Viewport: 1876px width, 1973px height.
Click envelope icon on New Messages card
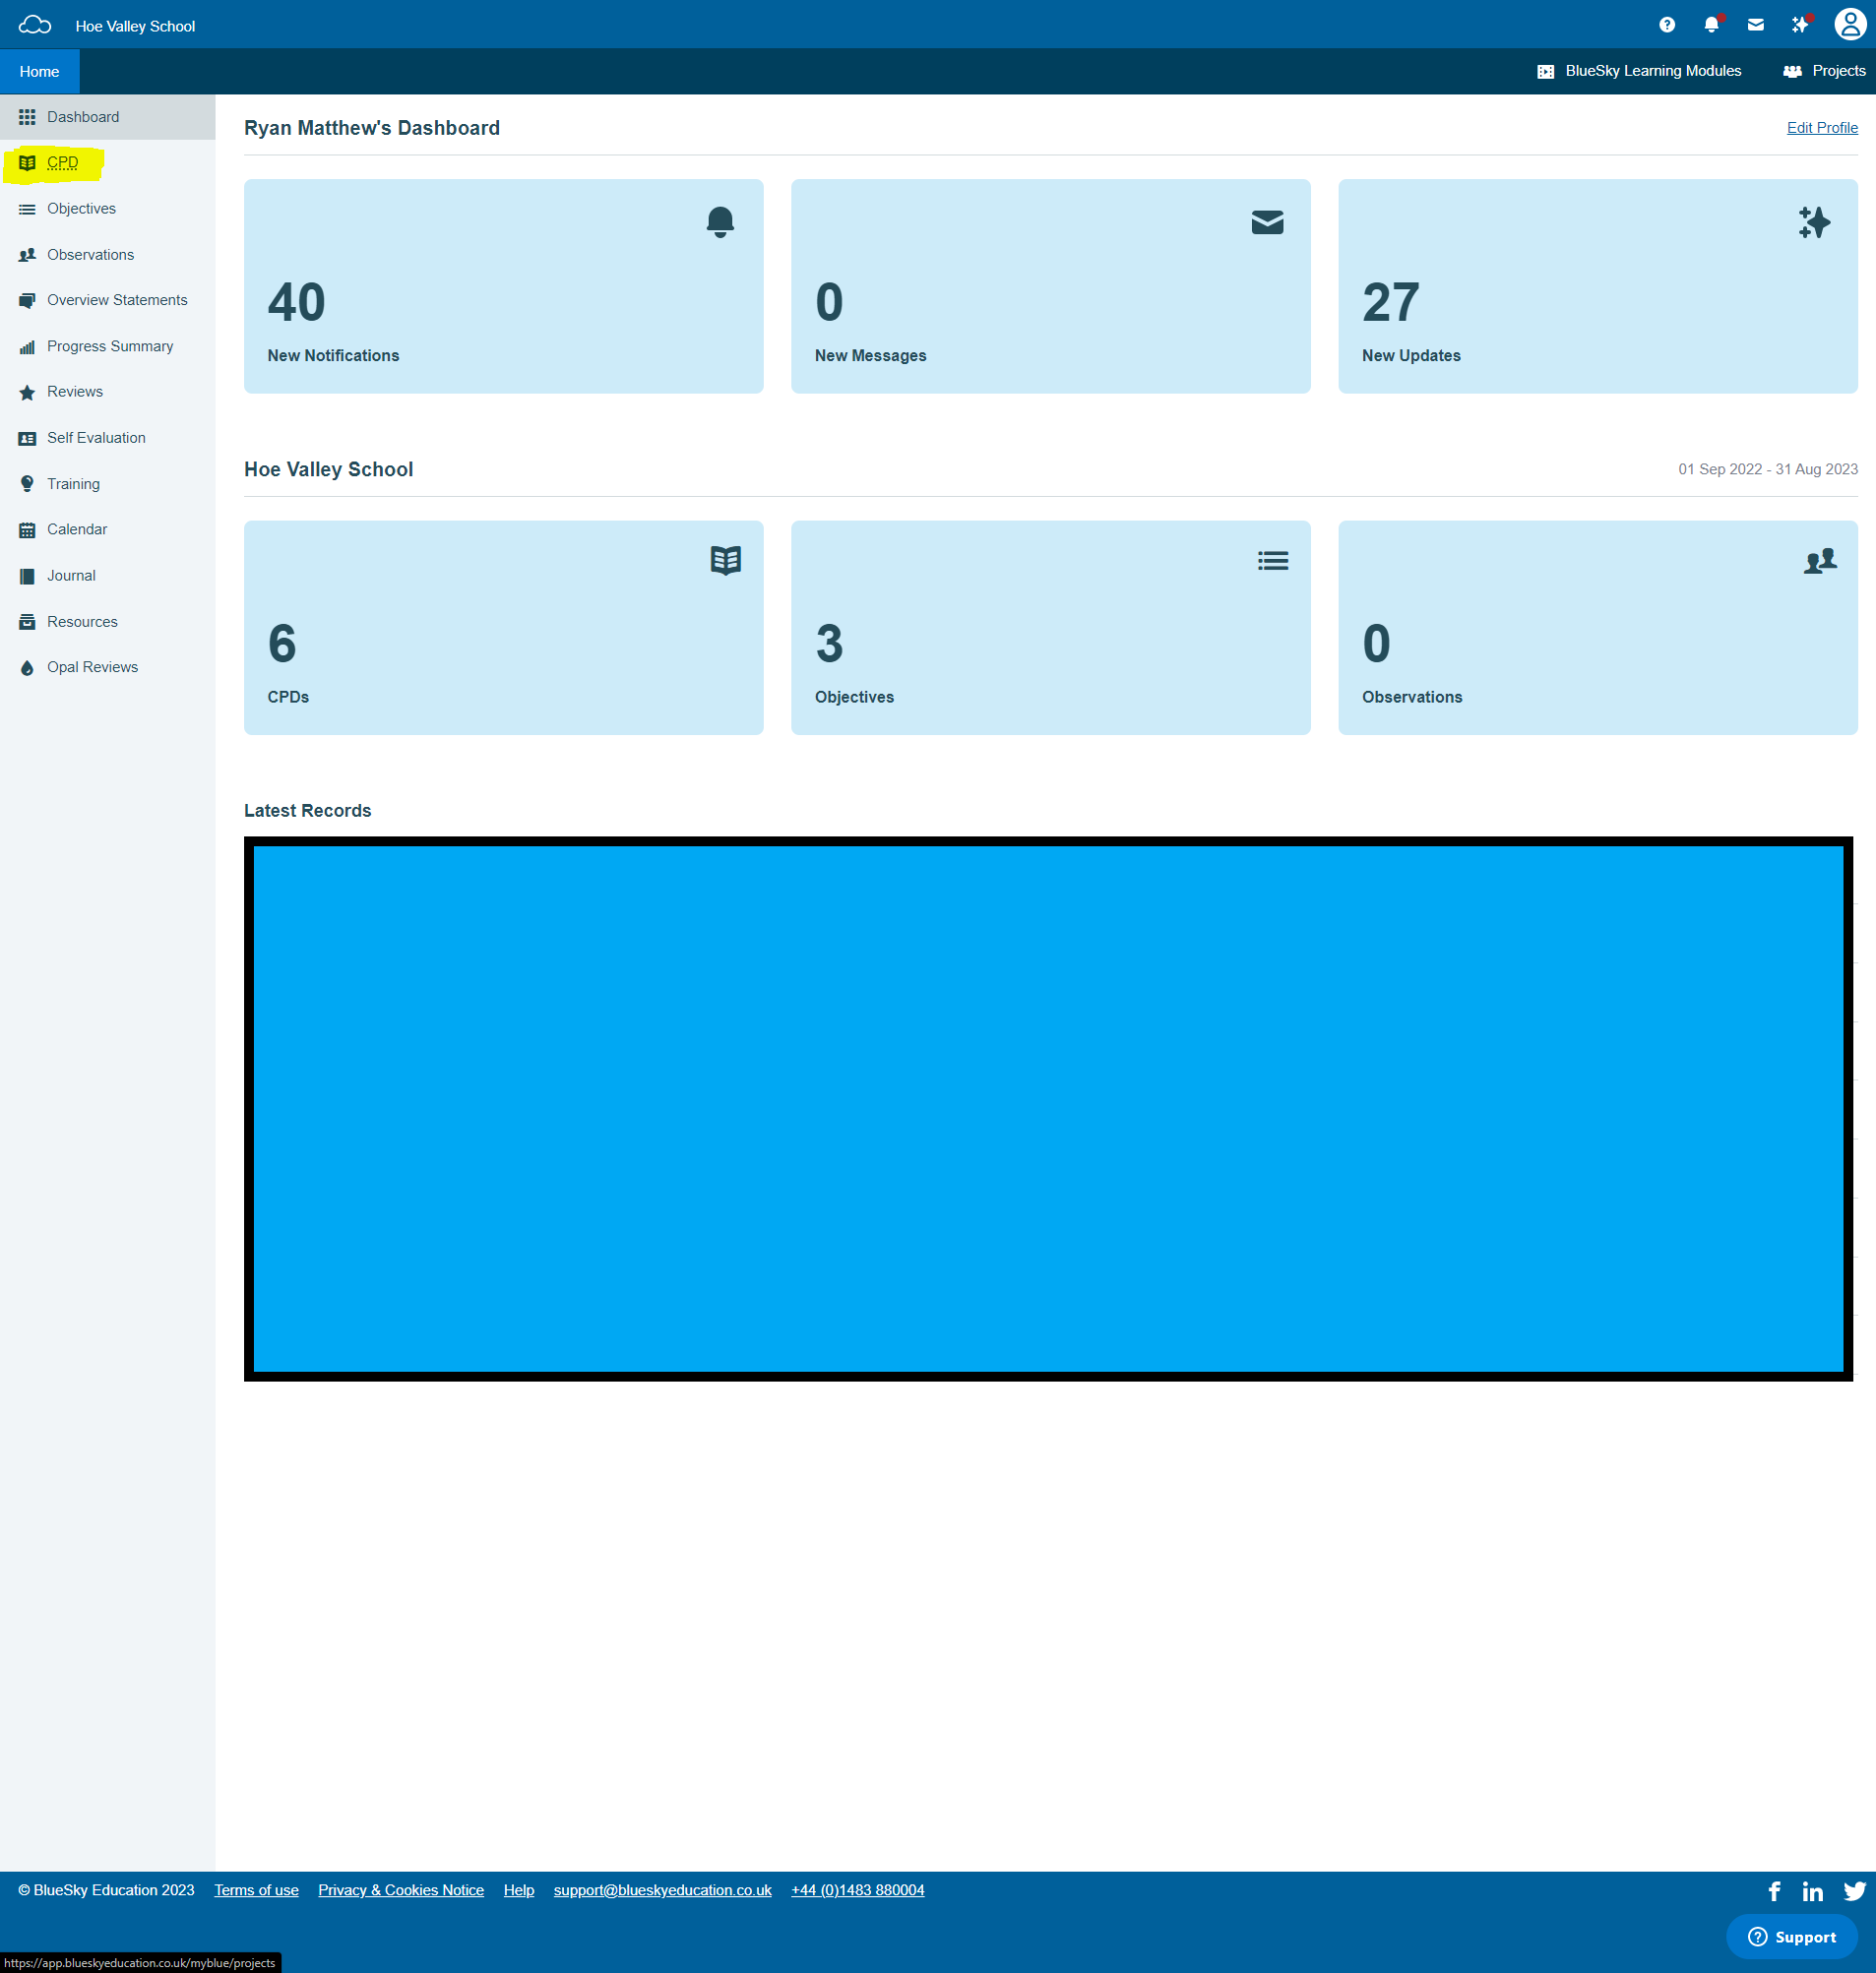[1267, 222]
